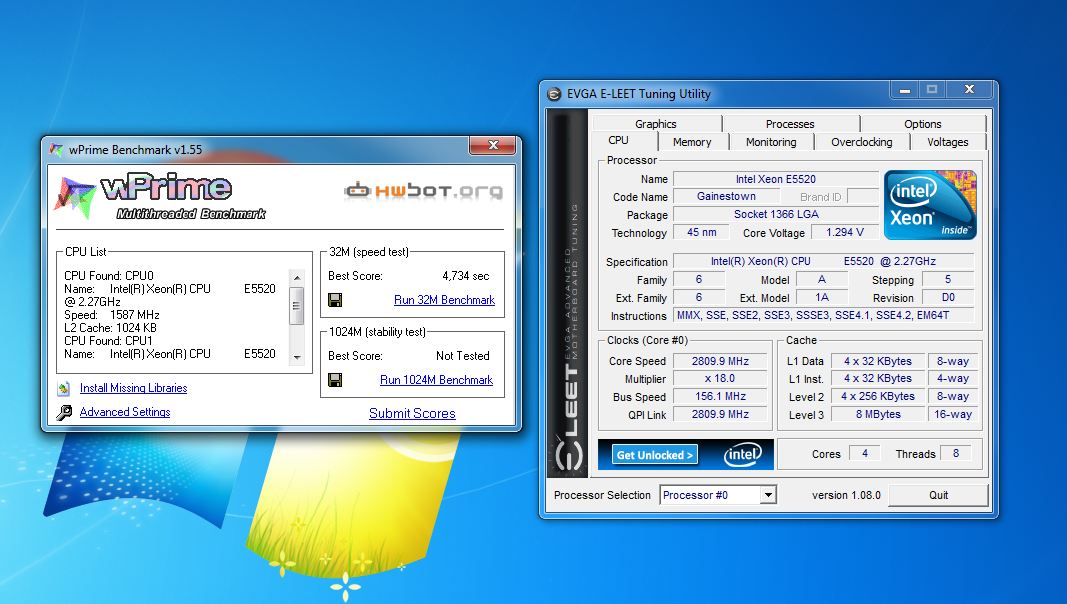Open Install Missing Libraries link
This screenshot has height=604, width=1067.
(x=133, y=388)
